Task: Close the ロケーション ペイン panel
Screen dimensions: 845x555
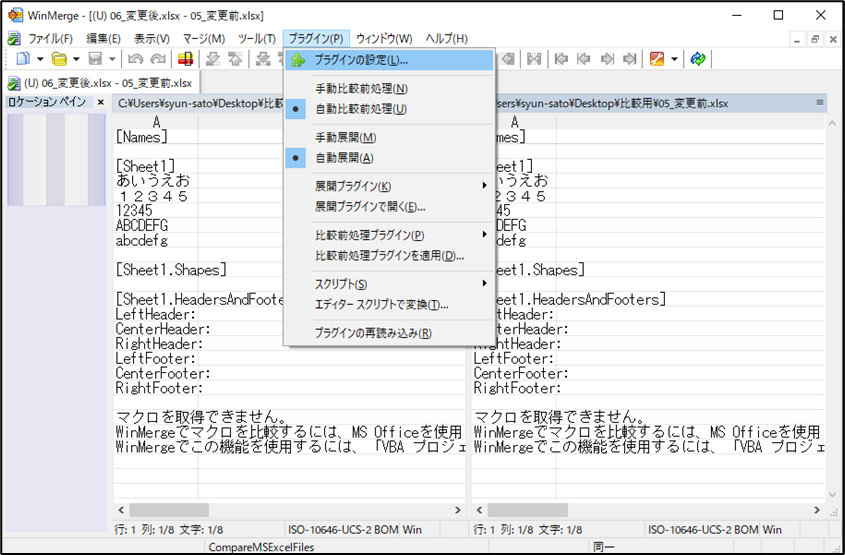Action: click(100, 103)
